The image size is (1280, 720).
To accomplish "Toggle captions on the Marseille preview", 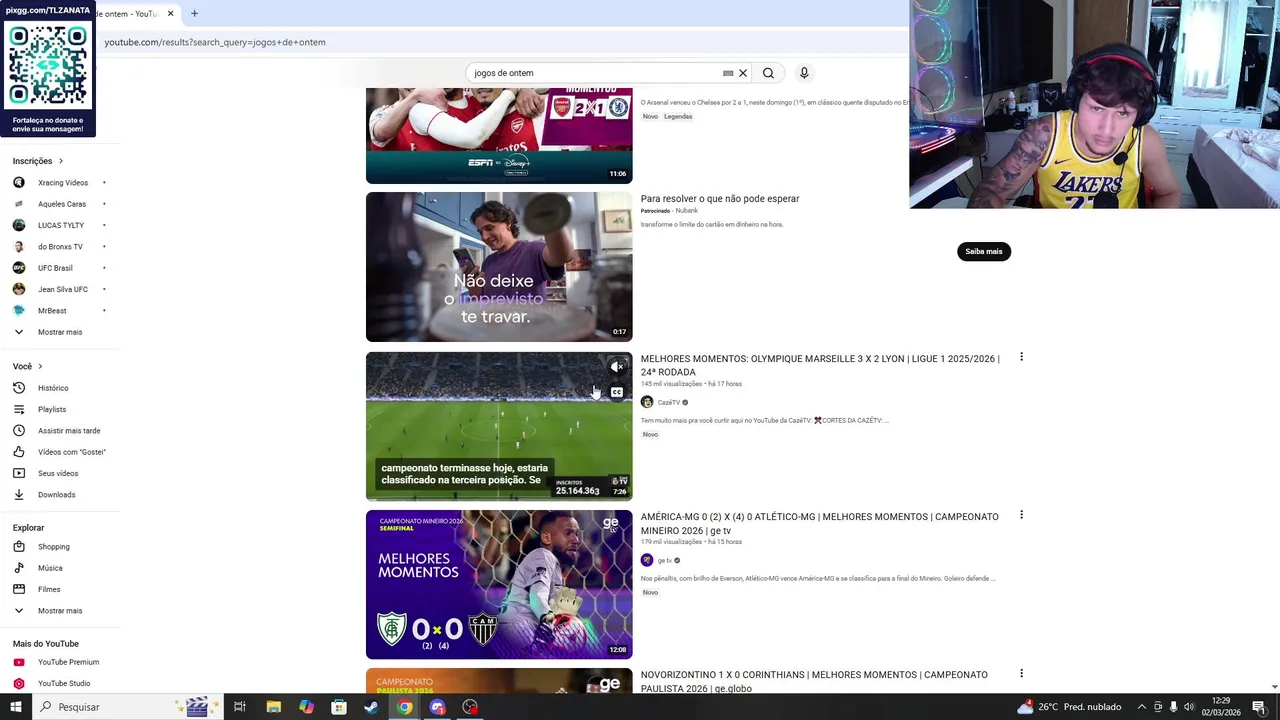I will pyautogui.click(x=617, y=392).
